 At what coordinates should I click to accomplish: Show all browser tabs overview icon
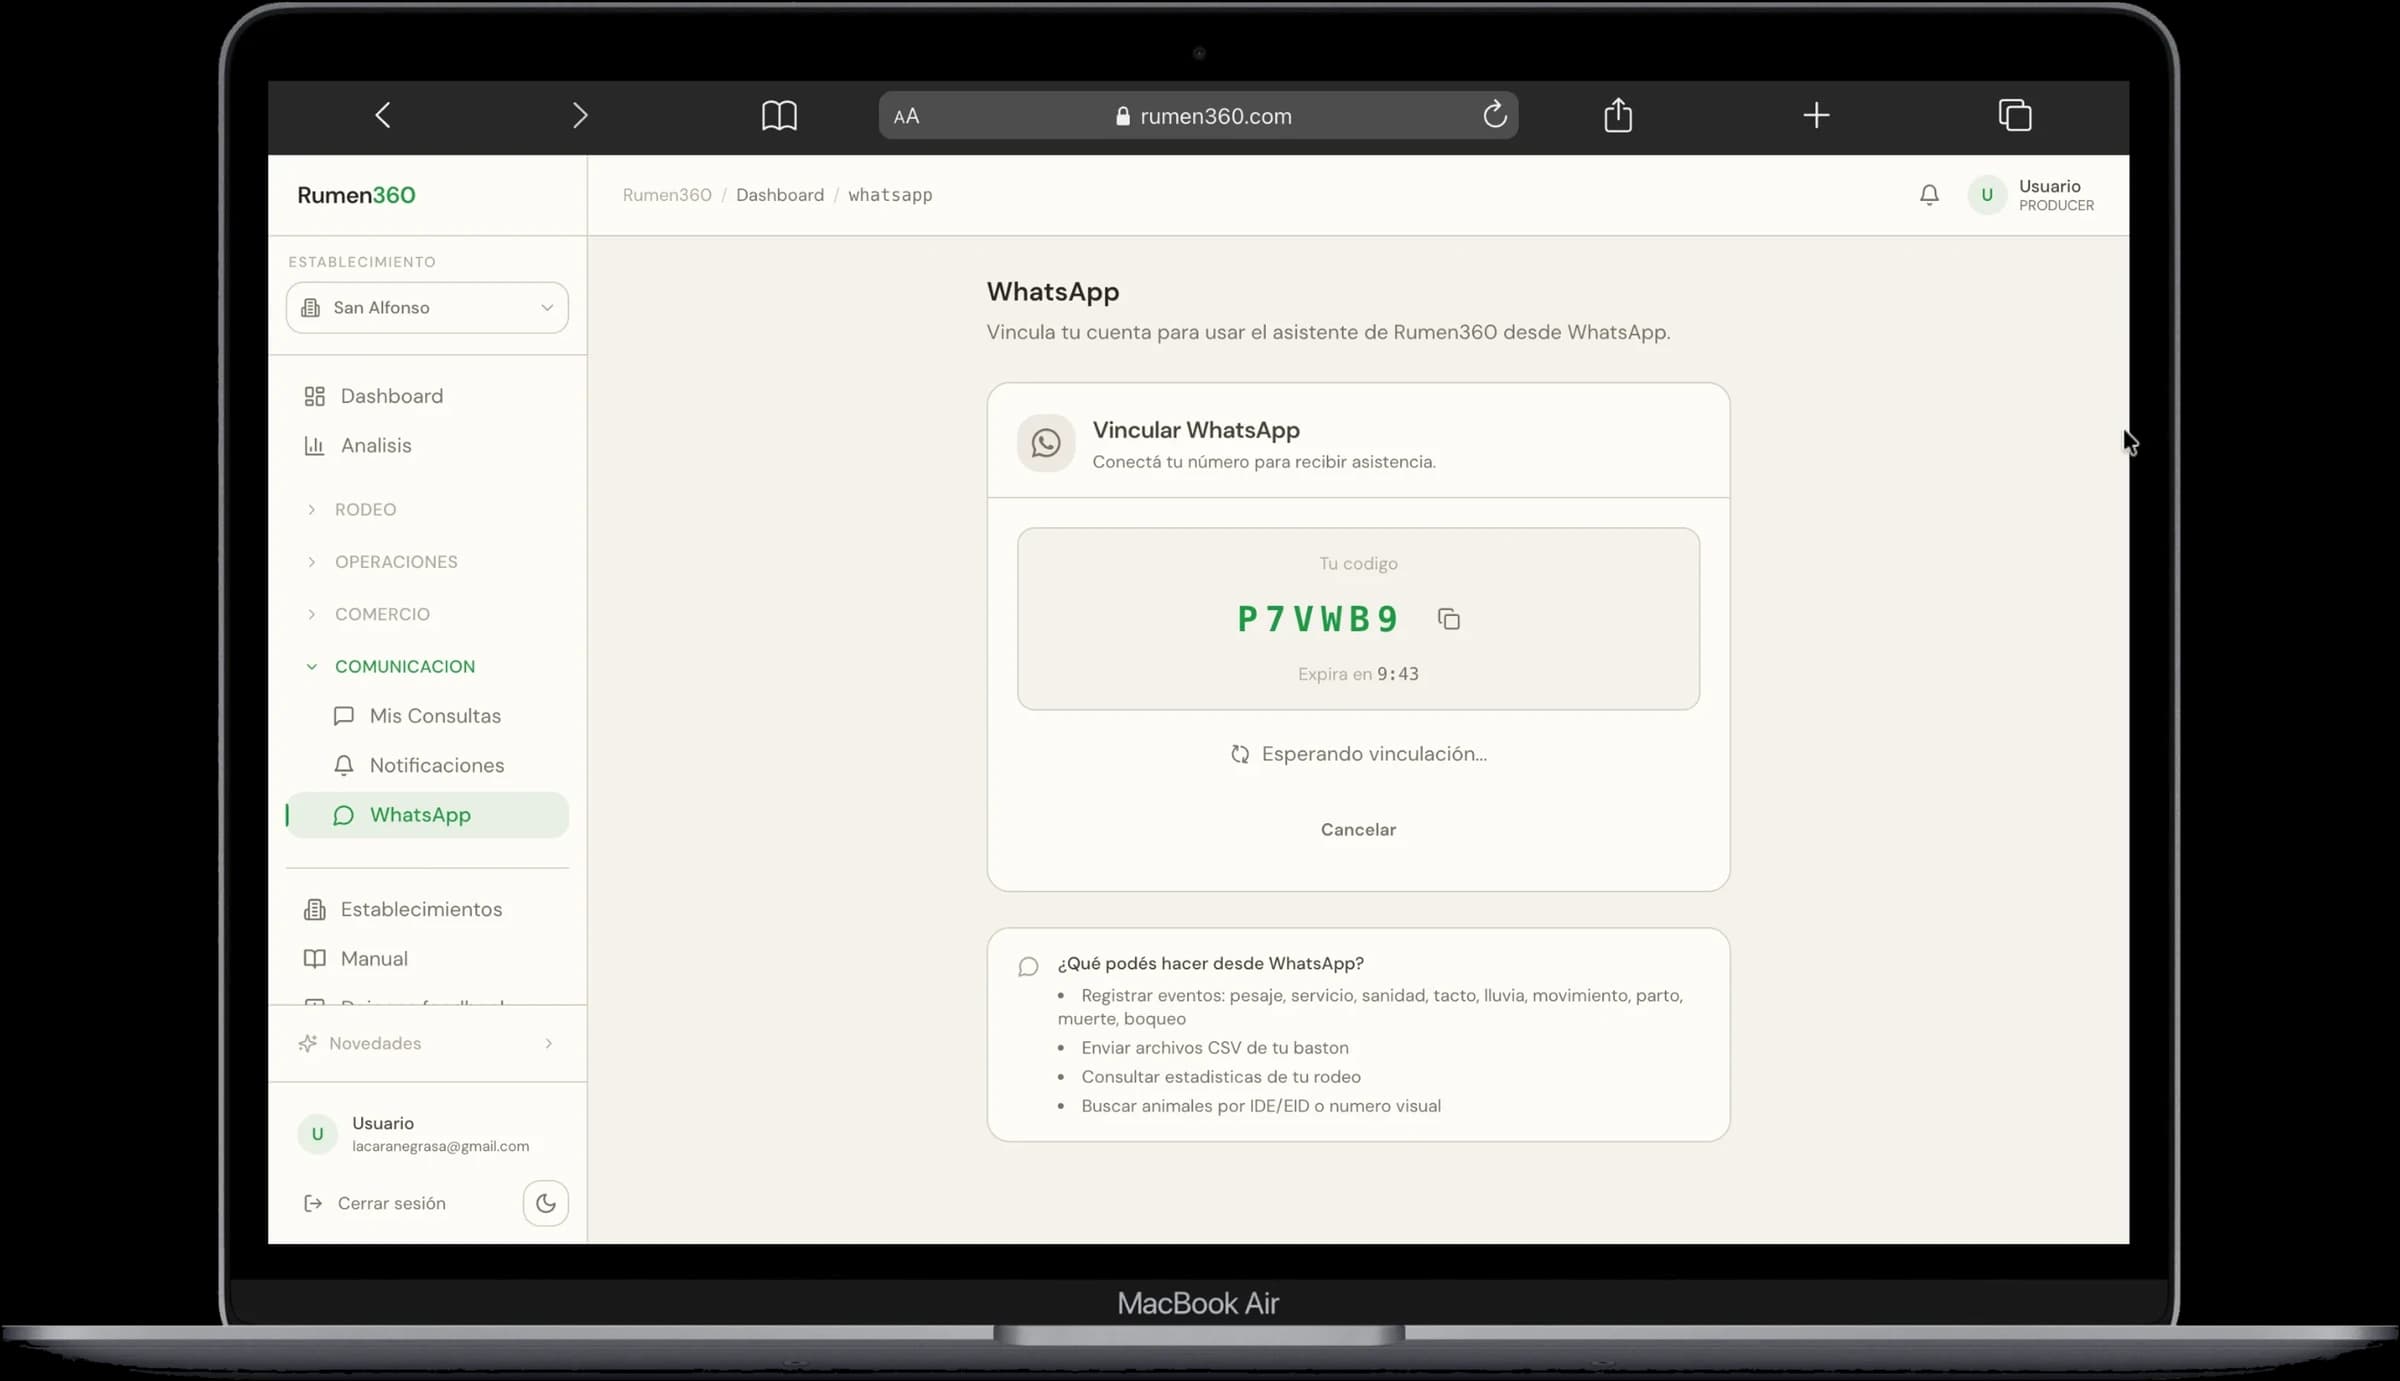2015,115
